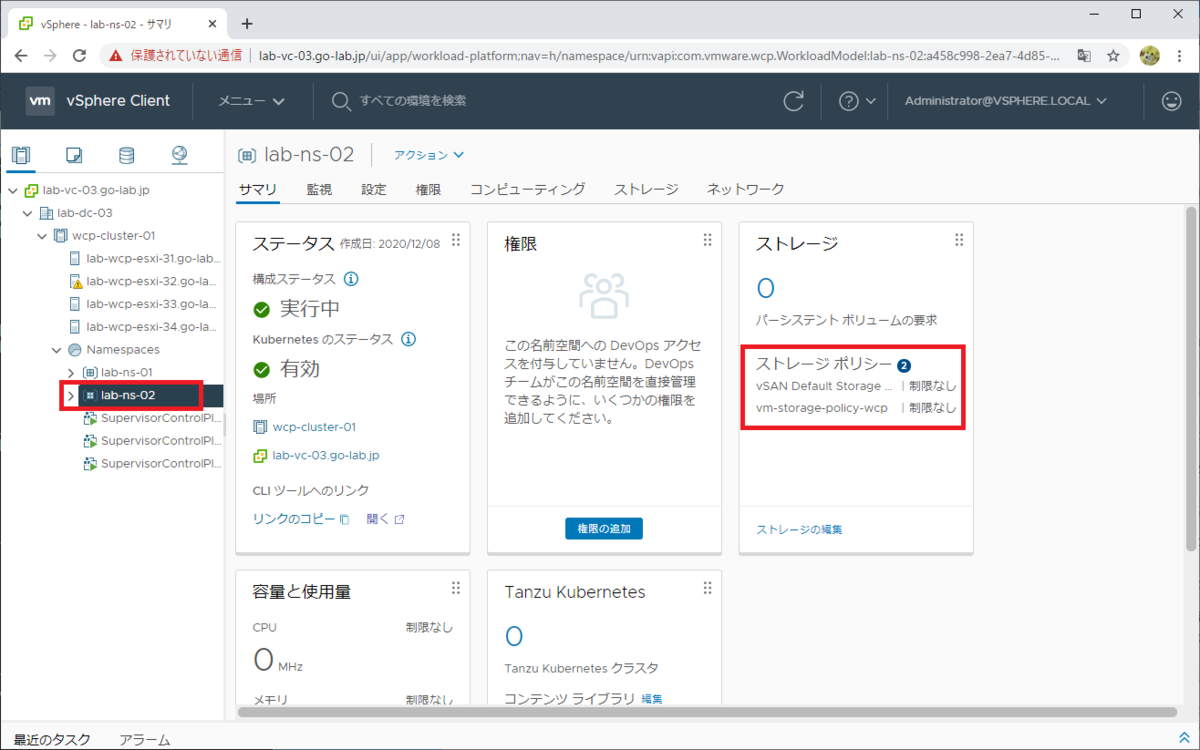Switch to the 設定 tab
Viewport: 1200px width, 750px height.
(374, 189)
